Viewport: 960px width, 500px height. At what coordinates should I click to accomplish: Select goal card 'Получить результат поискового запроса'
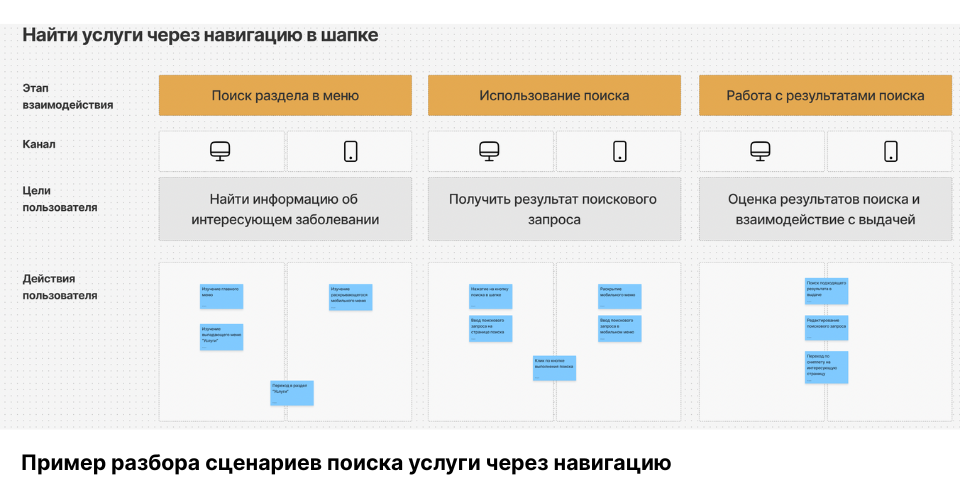(x=554, y=209)
